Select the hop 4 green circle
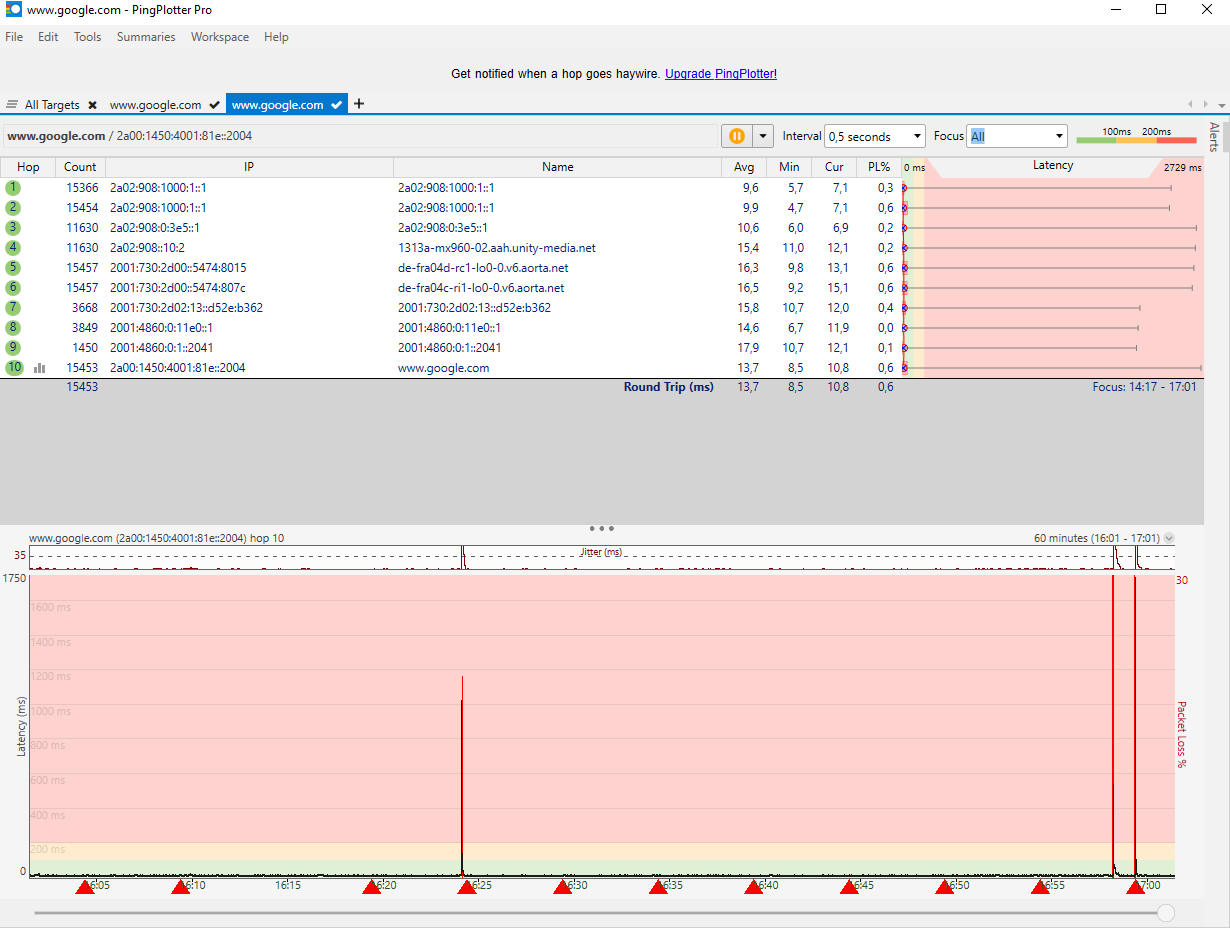Viewport: 1230px width, 928px height. point(12,248)
